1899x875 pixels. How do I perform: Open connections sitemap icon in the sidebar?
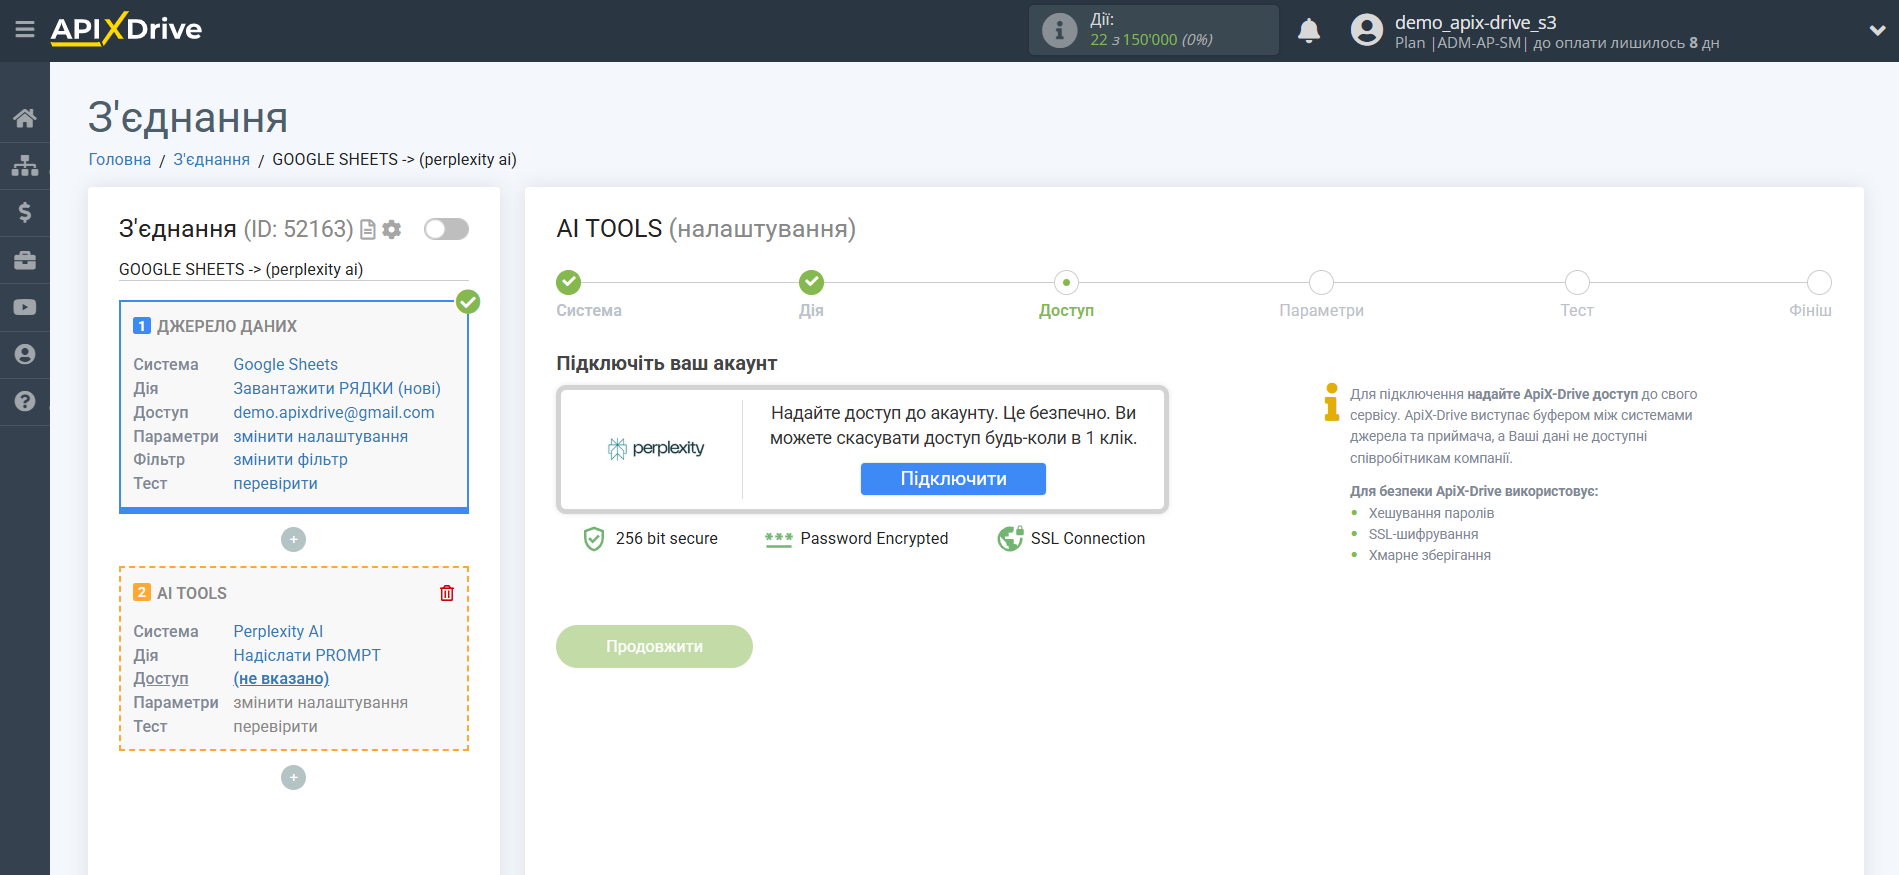25,165
